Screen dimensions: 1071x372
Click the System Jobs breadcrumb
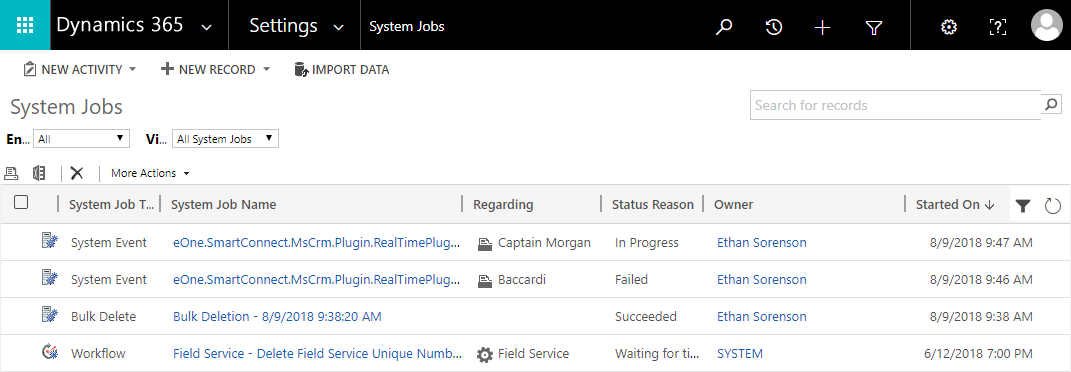pyautogui.click(x=406, y=27)
